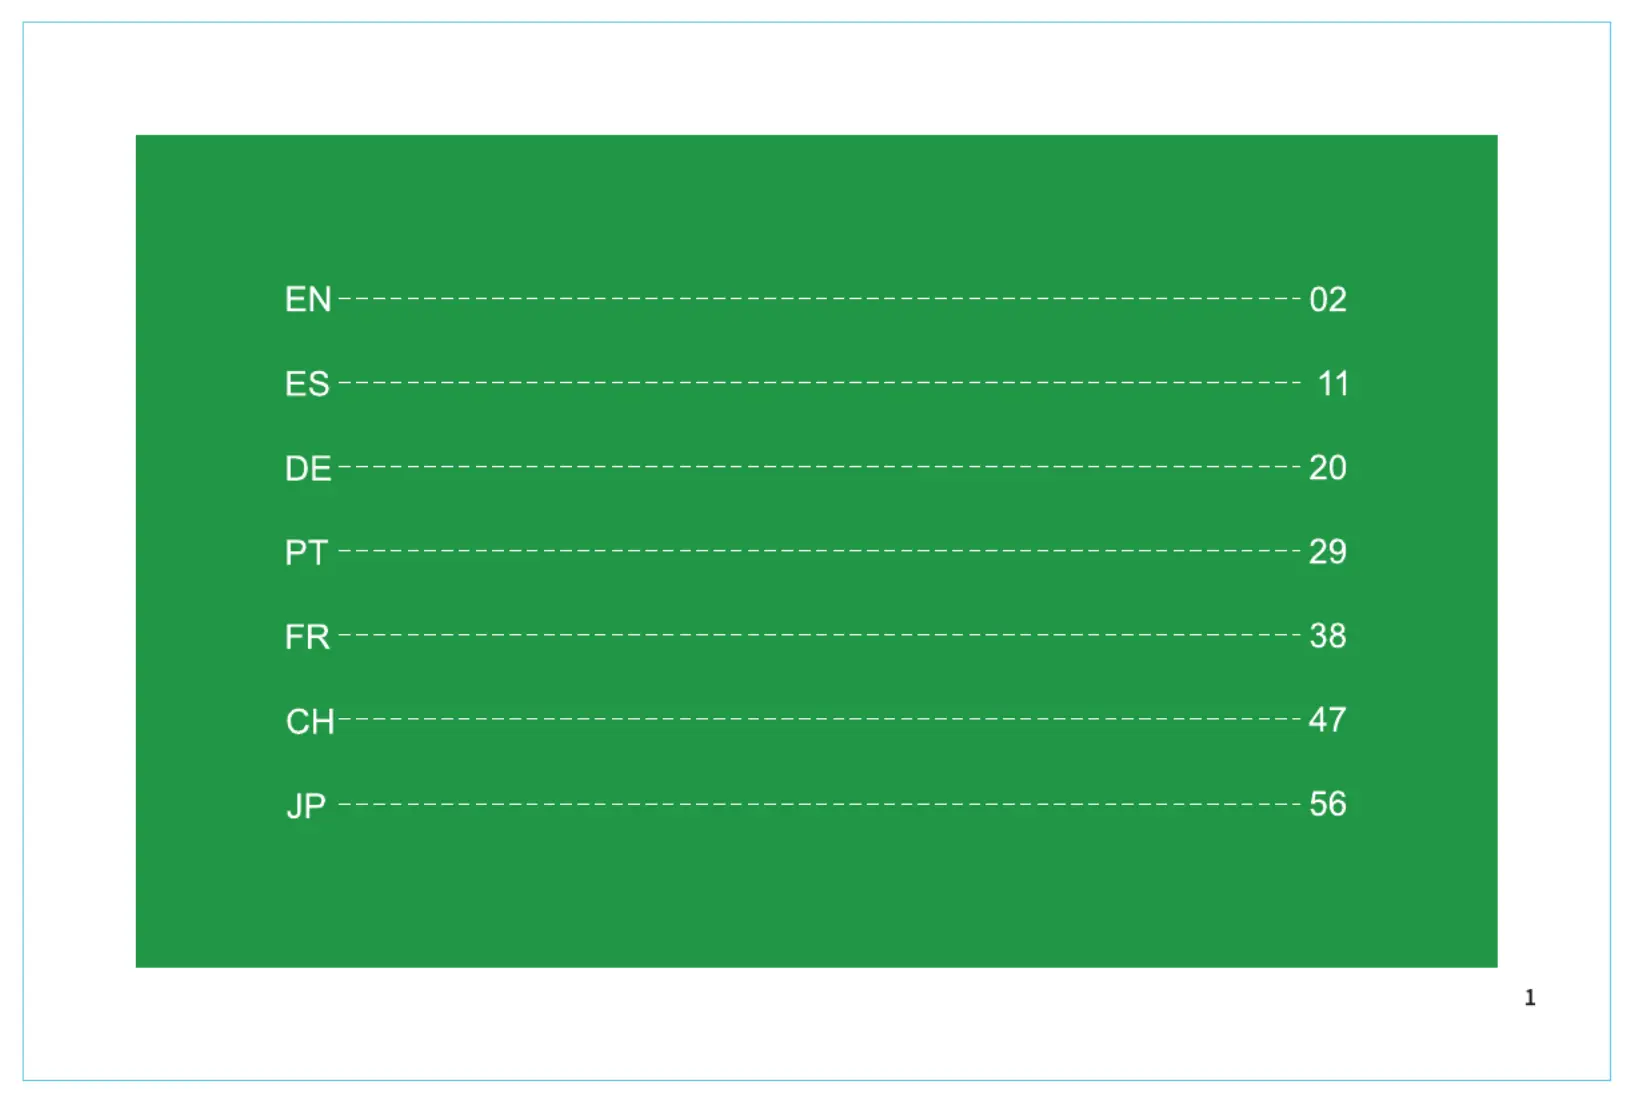This screenshot has width=1633, height=1104.
Task: Open the EN language section link
Action: coord(308,300)
